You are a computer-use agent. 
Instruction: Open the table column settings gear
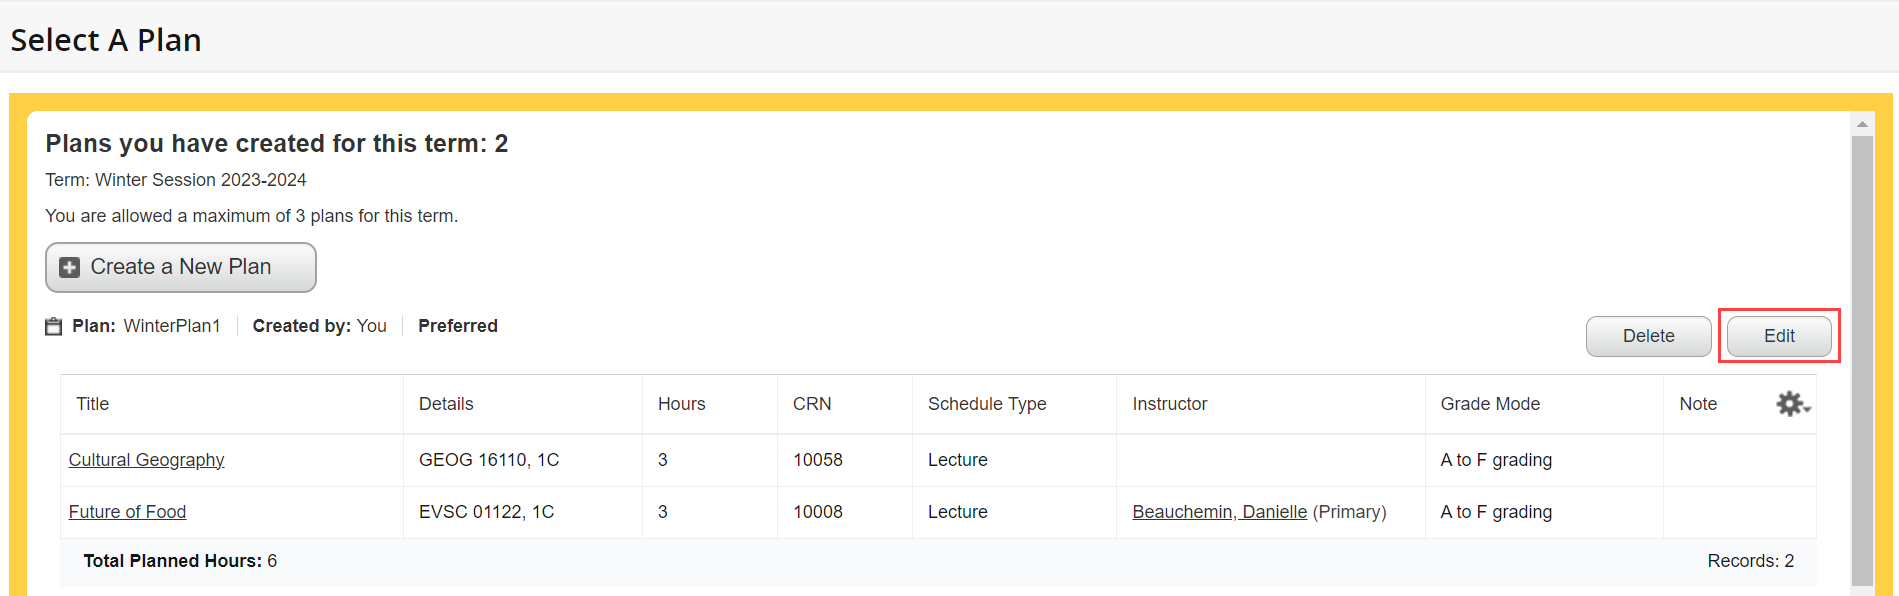coord(1792,404)
